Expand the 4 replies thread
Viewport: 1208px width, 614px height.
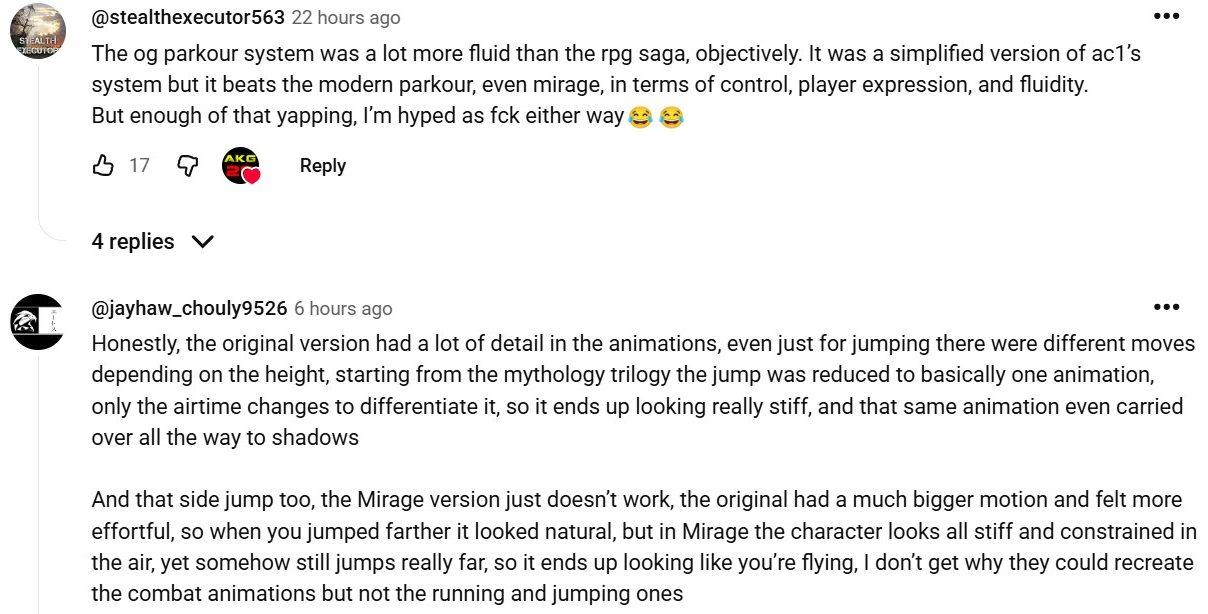pyautogui.click(x=133, y=242)
